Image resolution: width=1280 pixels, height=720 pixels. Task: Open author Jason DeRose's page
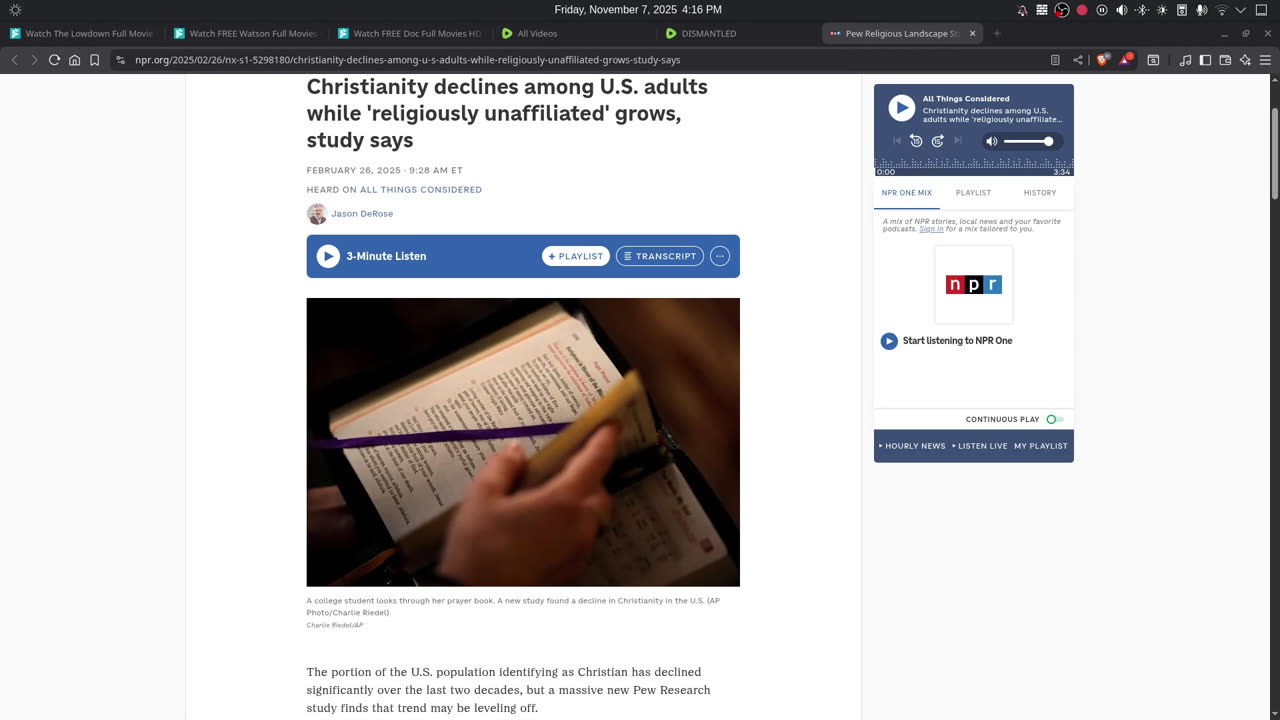pyautogui.click(x=362, y=214)
